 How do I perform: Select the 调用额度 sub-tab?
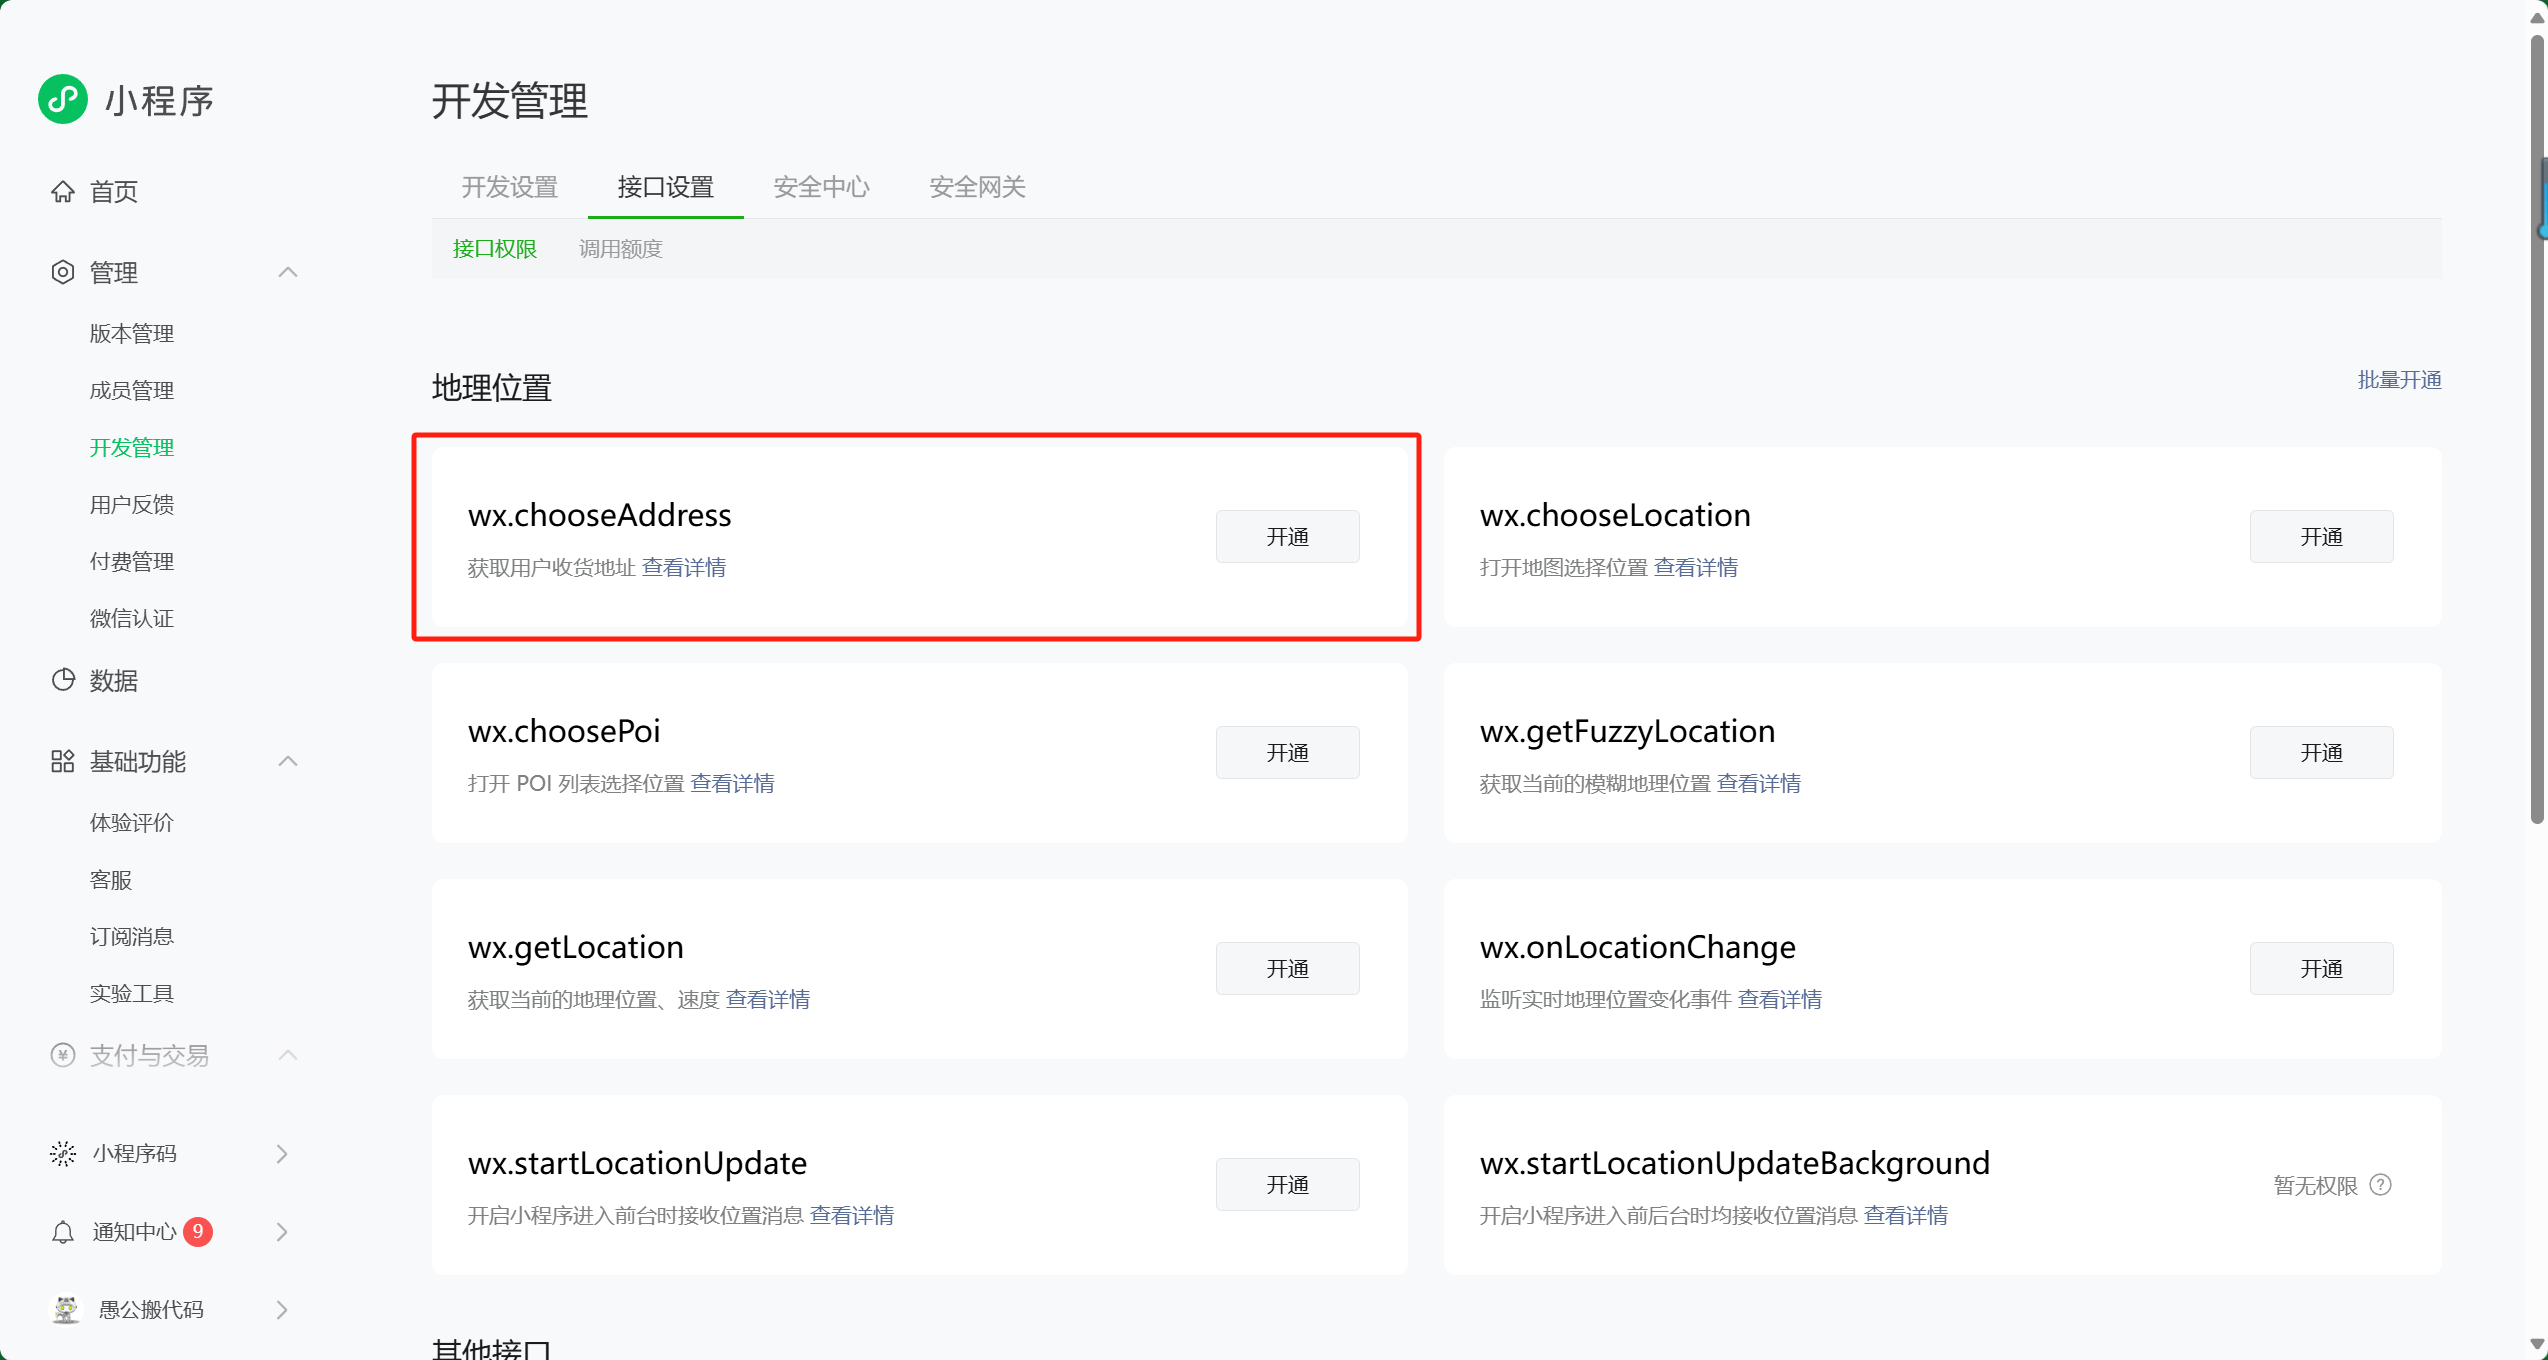point(620,249)
